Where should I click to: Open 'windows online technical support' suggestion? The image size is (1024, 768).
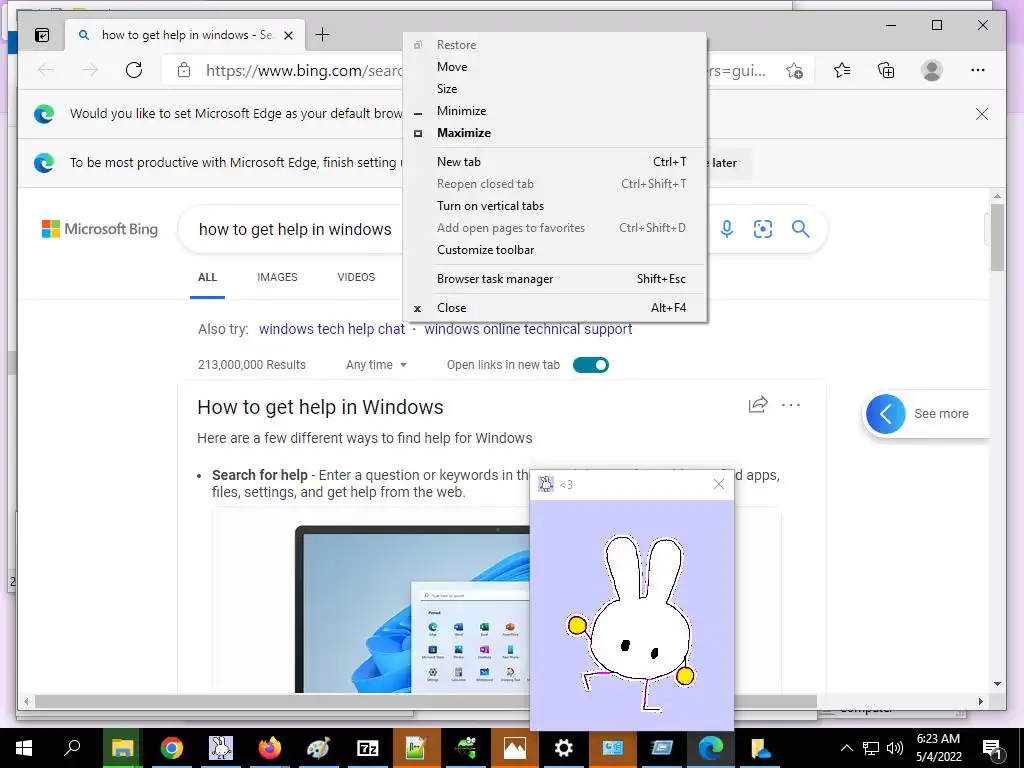[528, 328]
